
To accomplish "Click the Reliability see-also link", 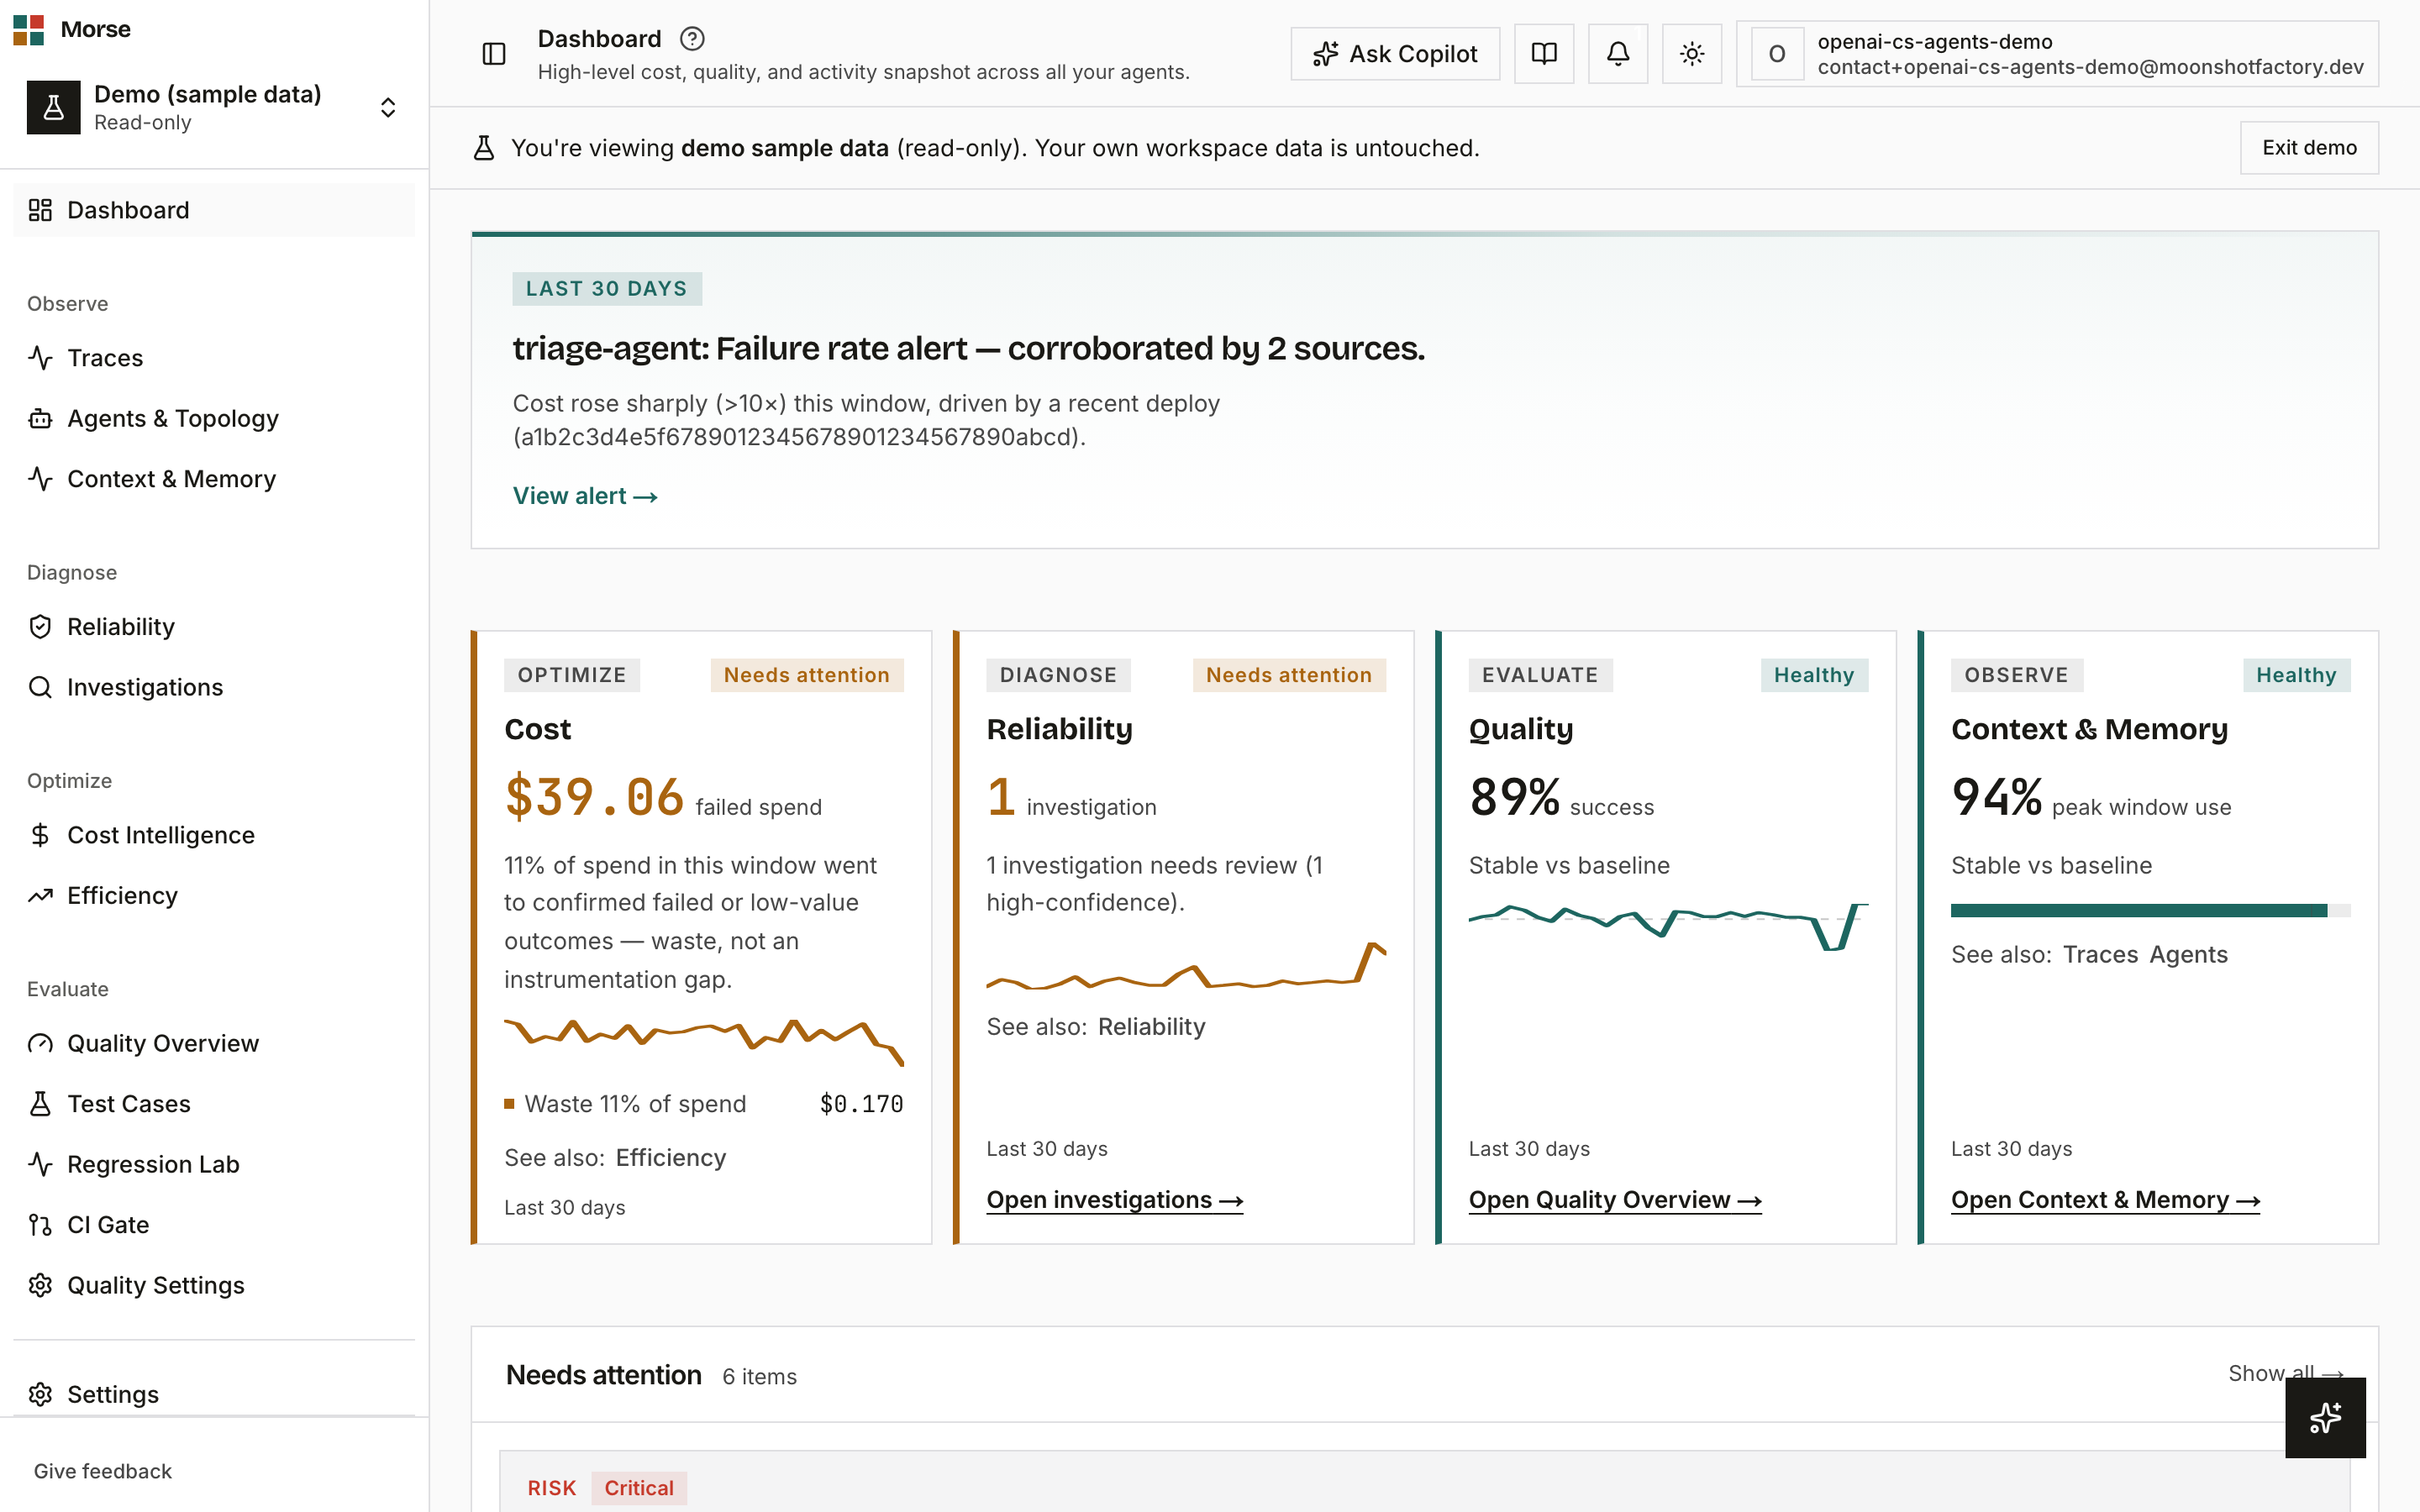I will pos(1152,1027).
